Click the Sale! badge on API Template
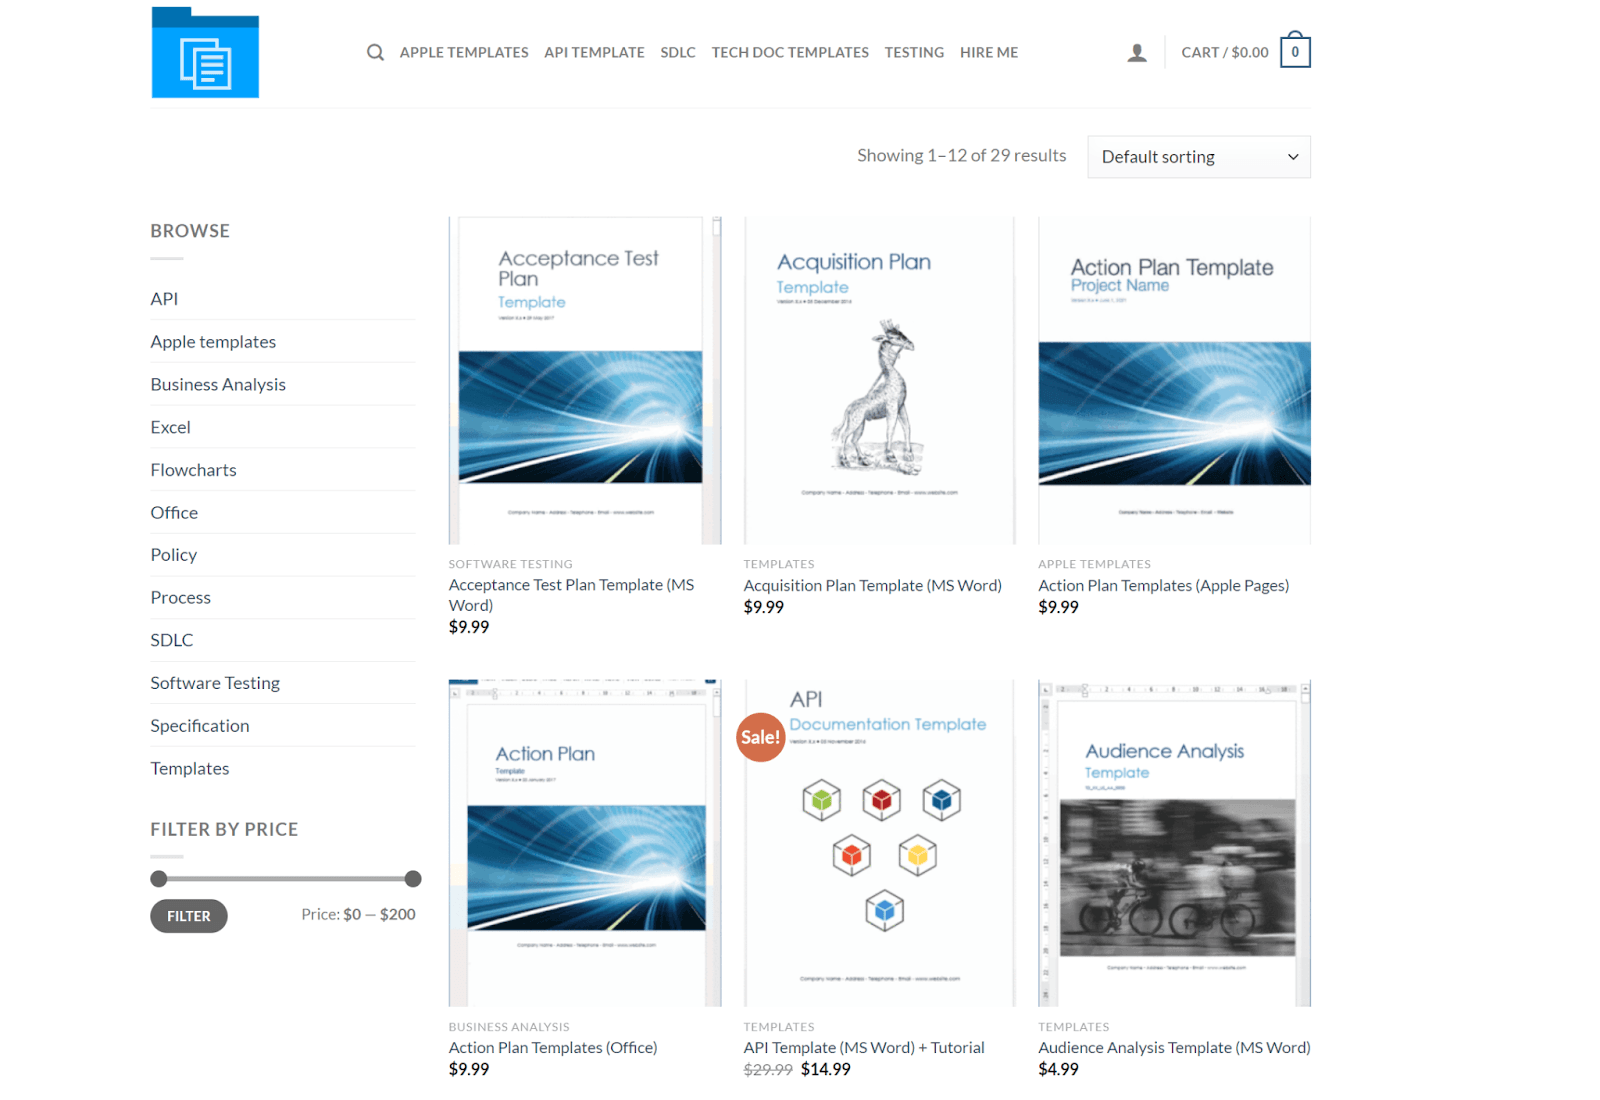The image size is (1600, 1100). pos(760,737)
